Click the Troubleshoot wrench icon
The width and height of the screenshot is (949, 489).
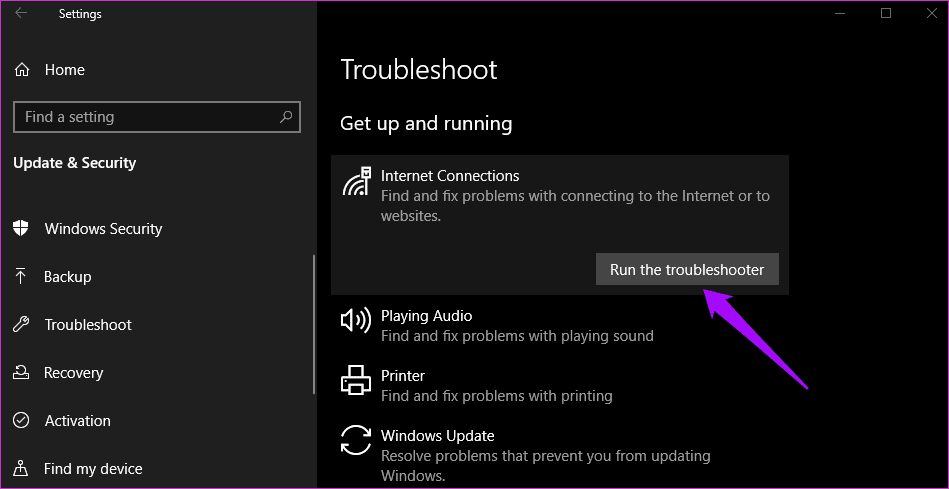point(21,324)
